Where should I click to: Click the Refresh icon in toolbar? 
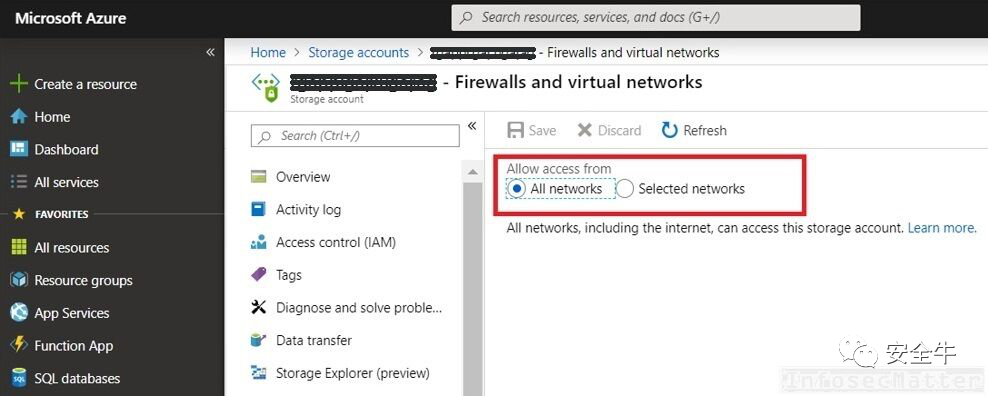[669, 130]
